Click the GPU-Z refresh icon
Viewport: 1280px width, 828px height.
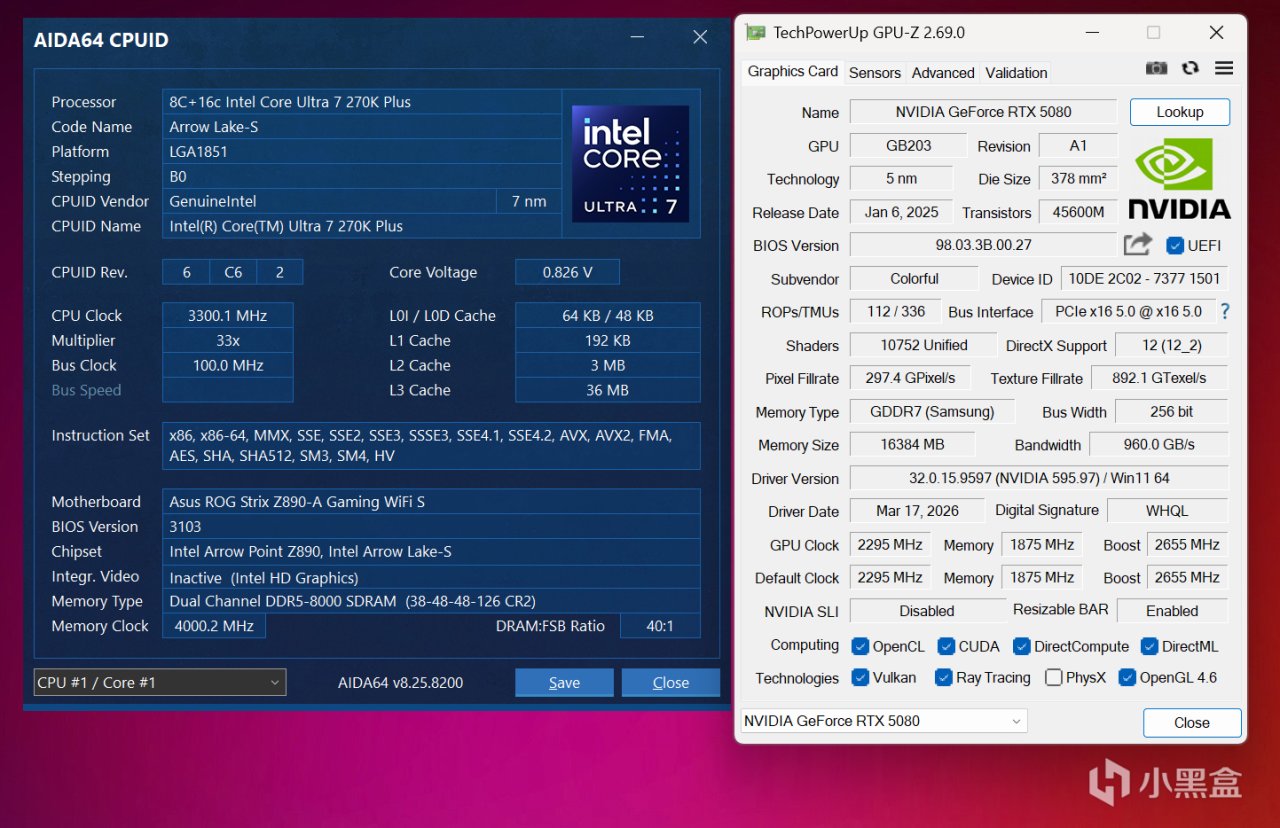pos(1190,68)
